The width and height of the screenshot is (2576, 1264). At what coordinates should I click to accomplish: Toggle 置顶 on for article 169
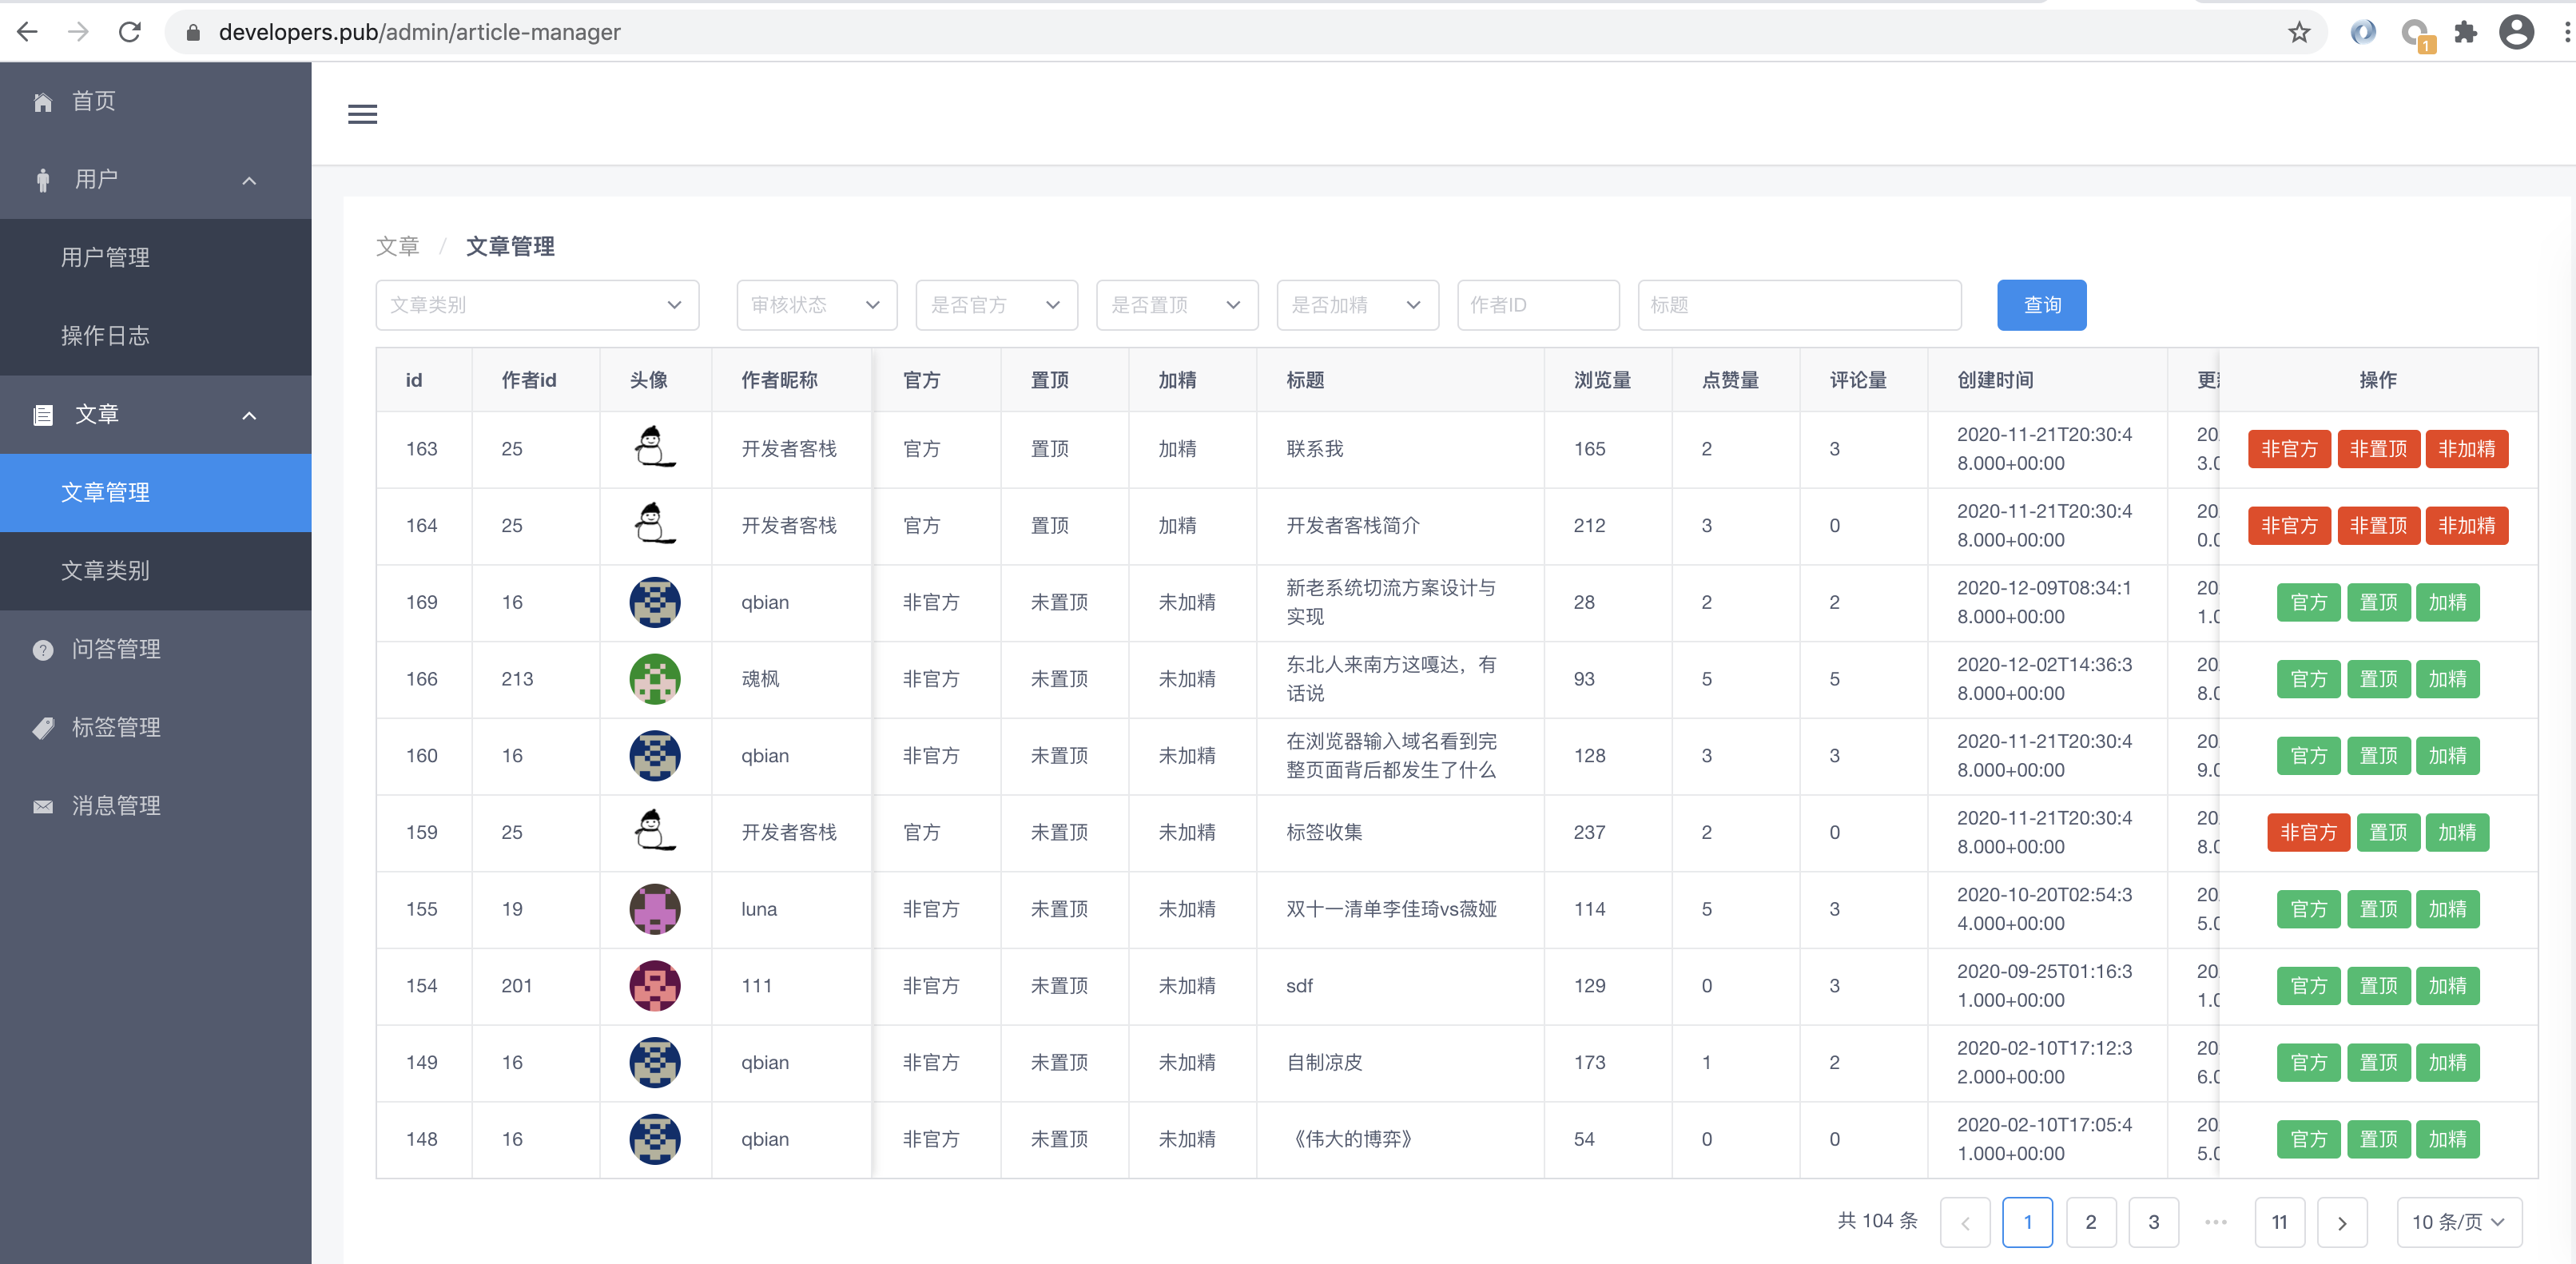[x=2378, y=602]
